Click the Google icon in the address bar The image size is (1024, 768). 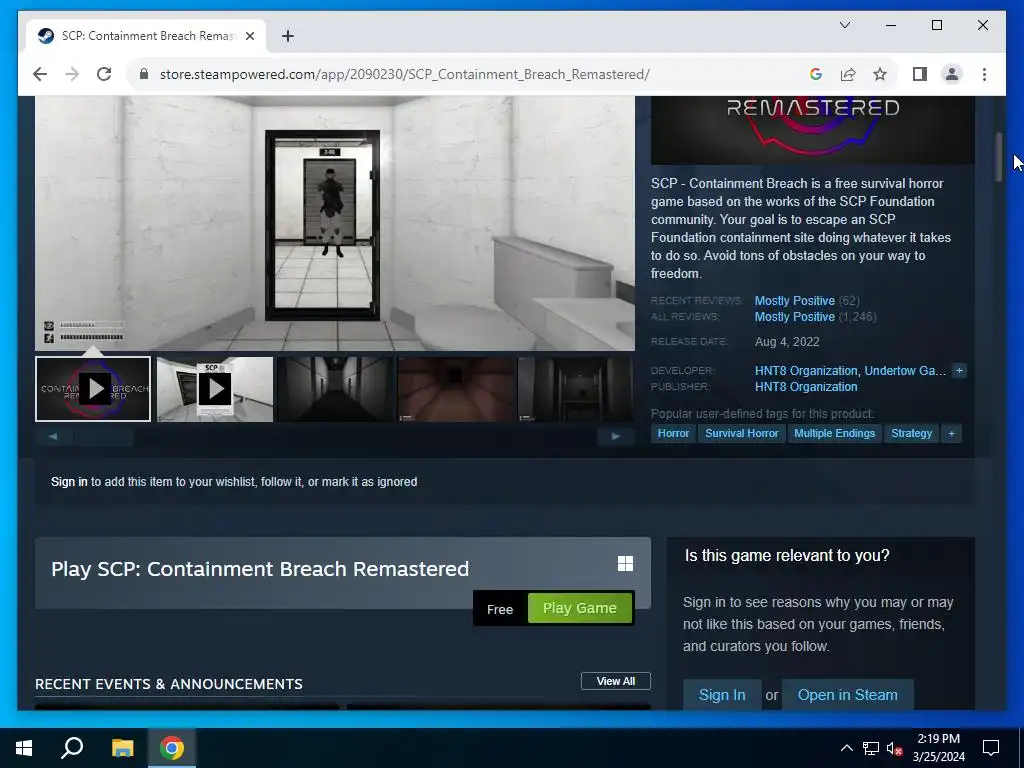[x=816, y=74]
